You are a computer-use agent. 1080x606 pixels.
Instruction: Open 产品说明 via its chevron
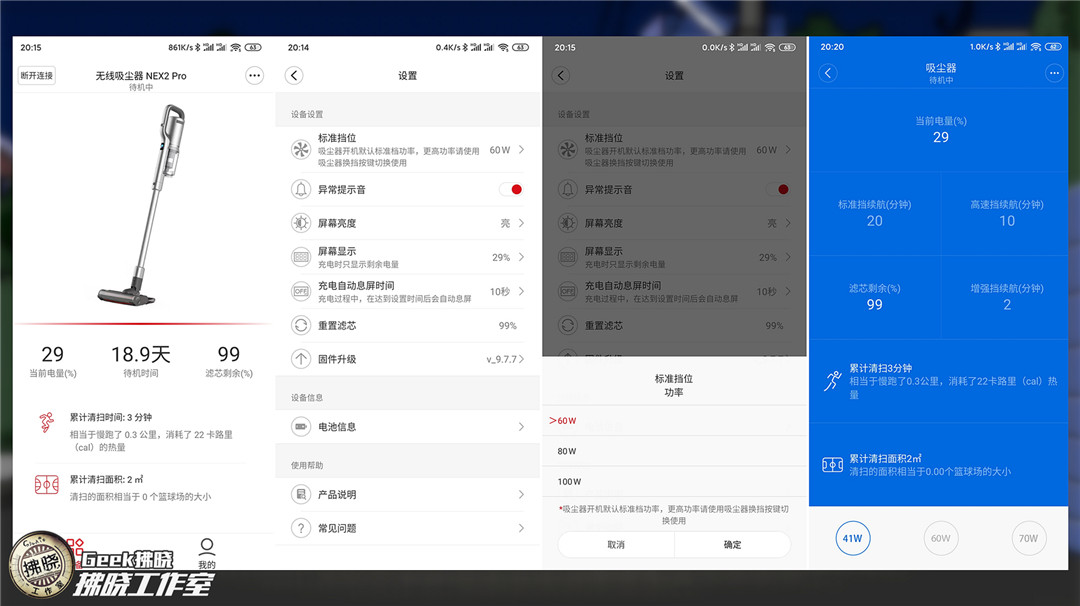click(521, 494)
